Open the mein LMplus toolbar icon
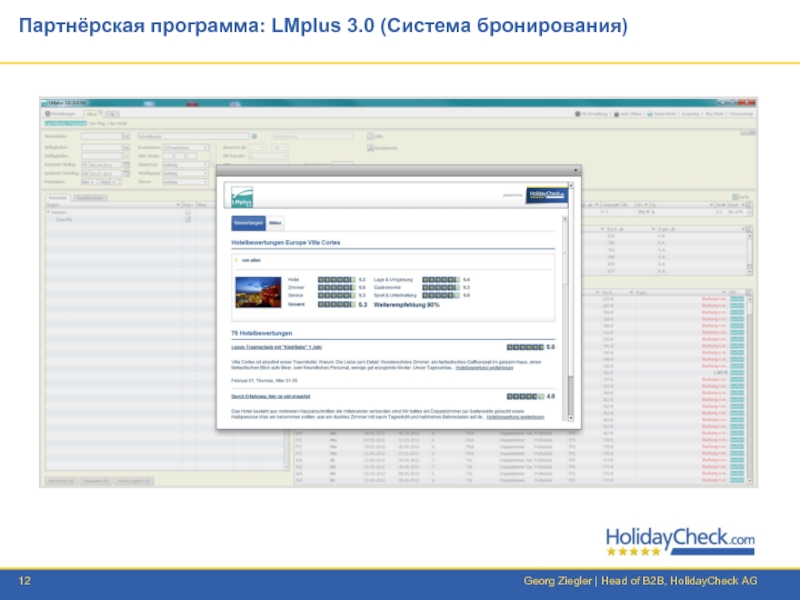This screenshot has height=600, width=800. (x=616, y=114)
